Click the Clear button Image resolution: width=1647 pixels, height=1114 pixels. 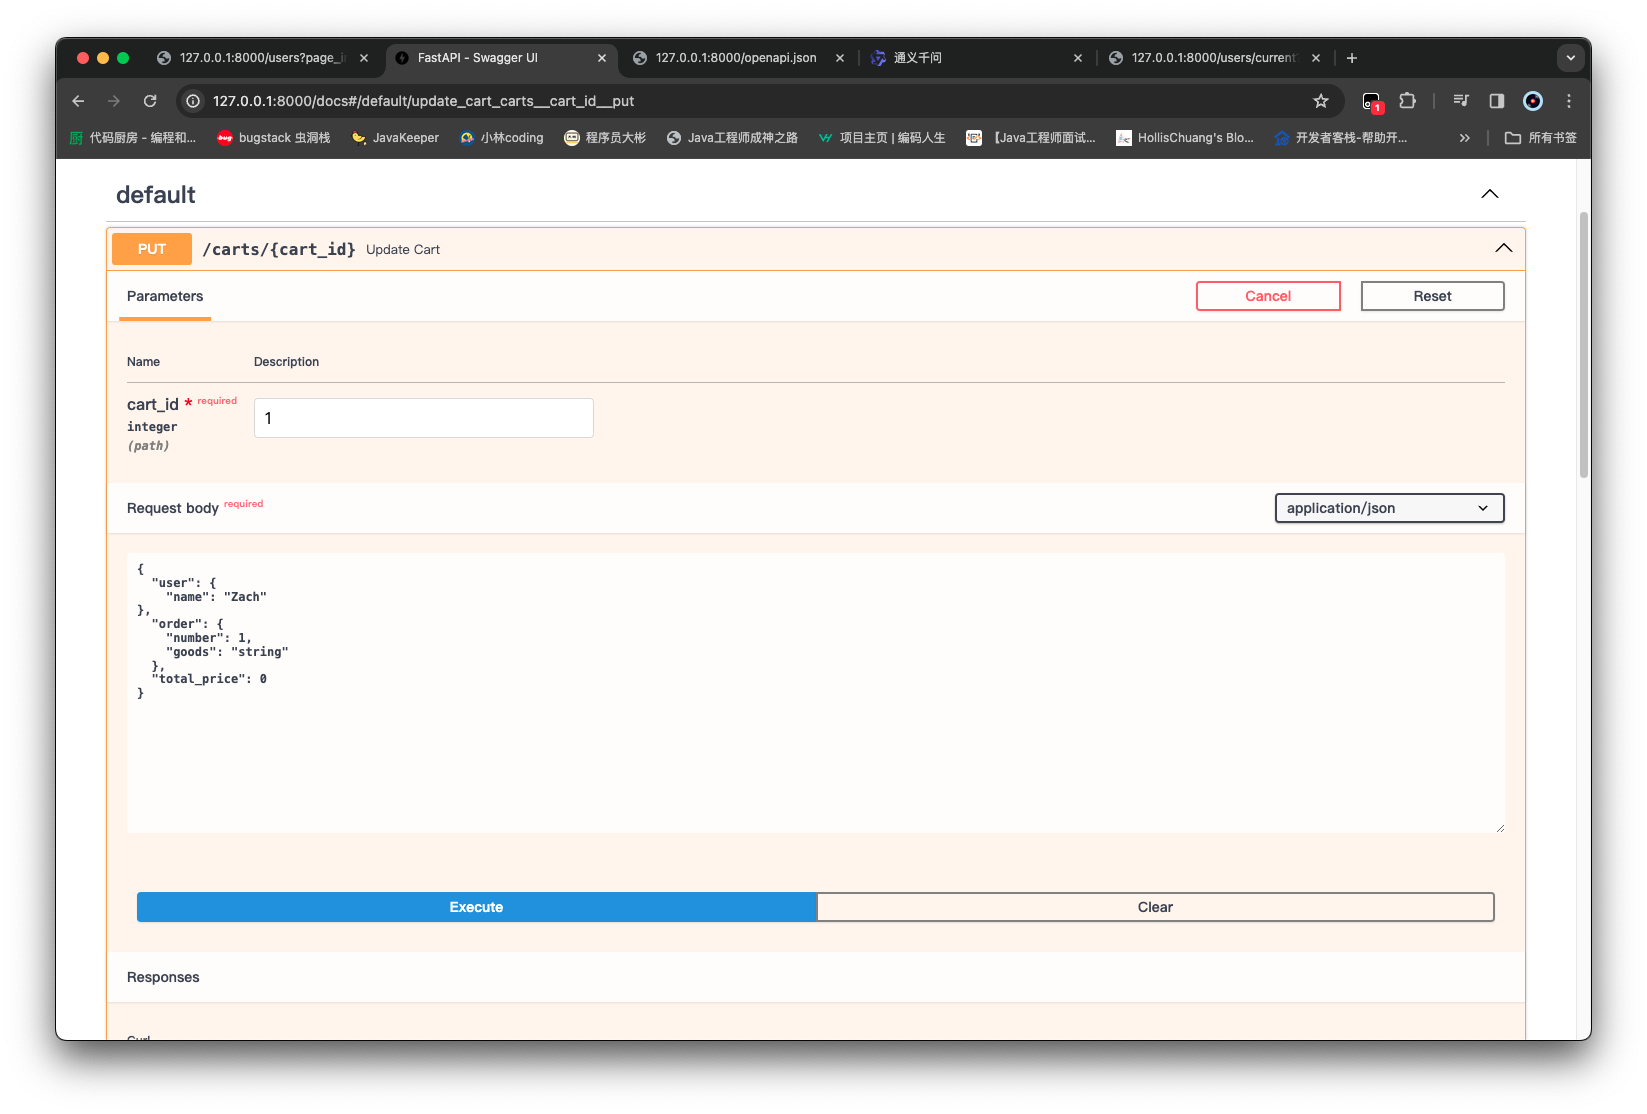click(1155, 907)
